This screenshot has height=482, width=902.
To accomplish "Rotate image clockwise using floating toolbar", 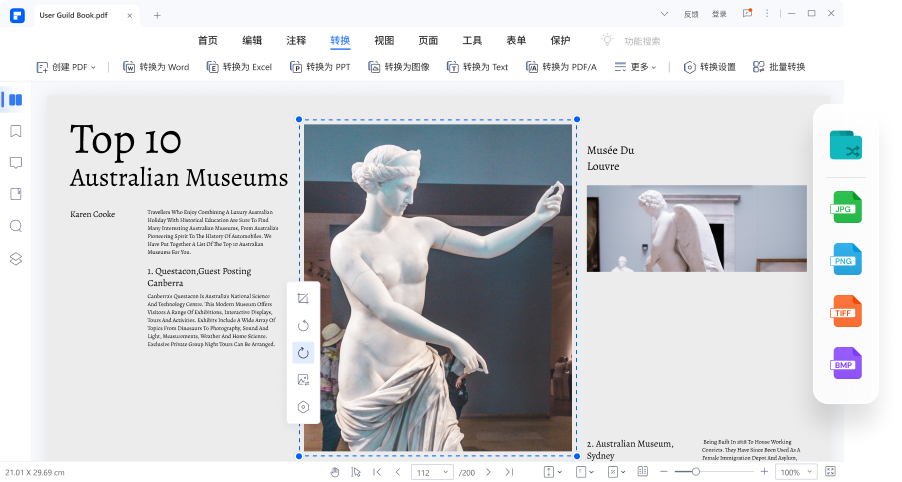I will [x=303, y=352].
